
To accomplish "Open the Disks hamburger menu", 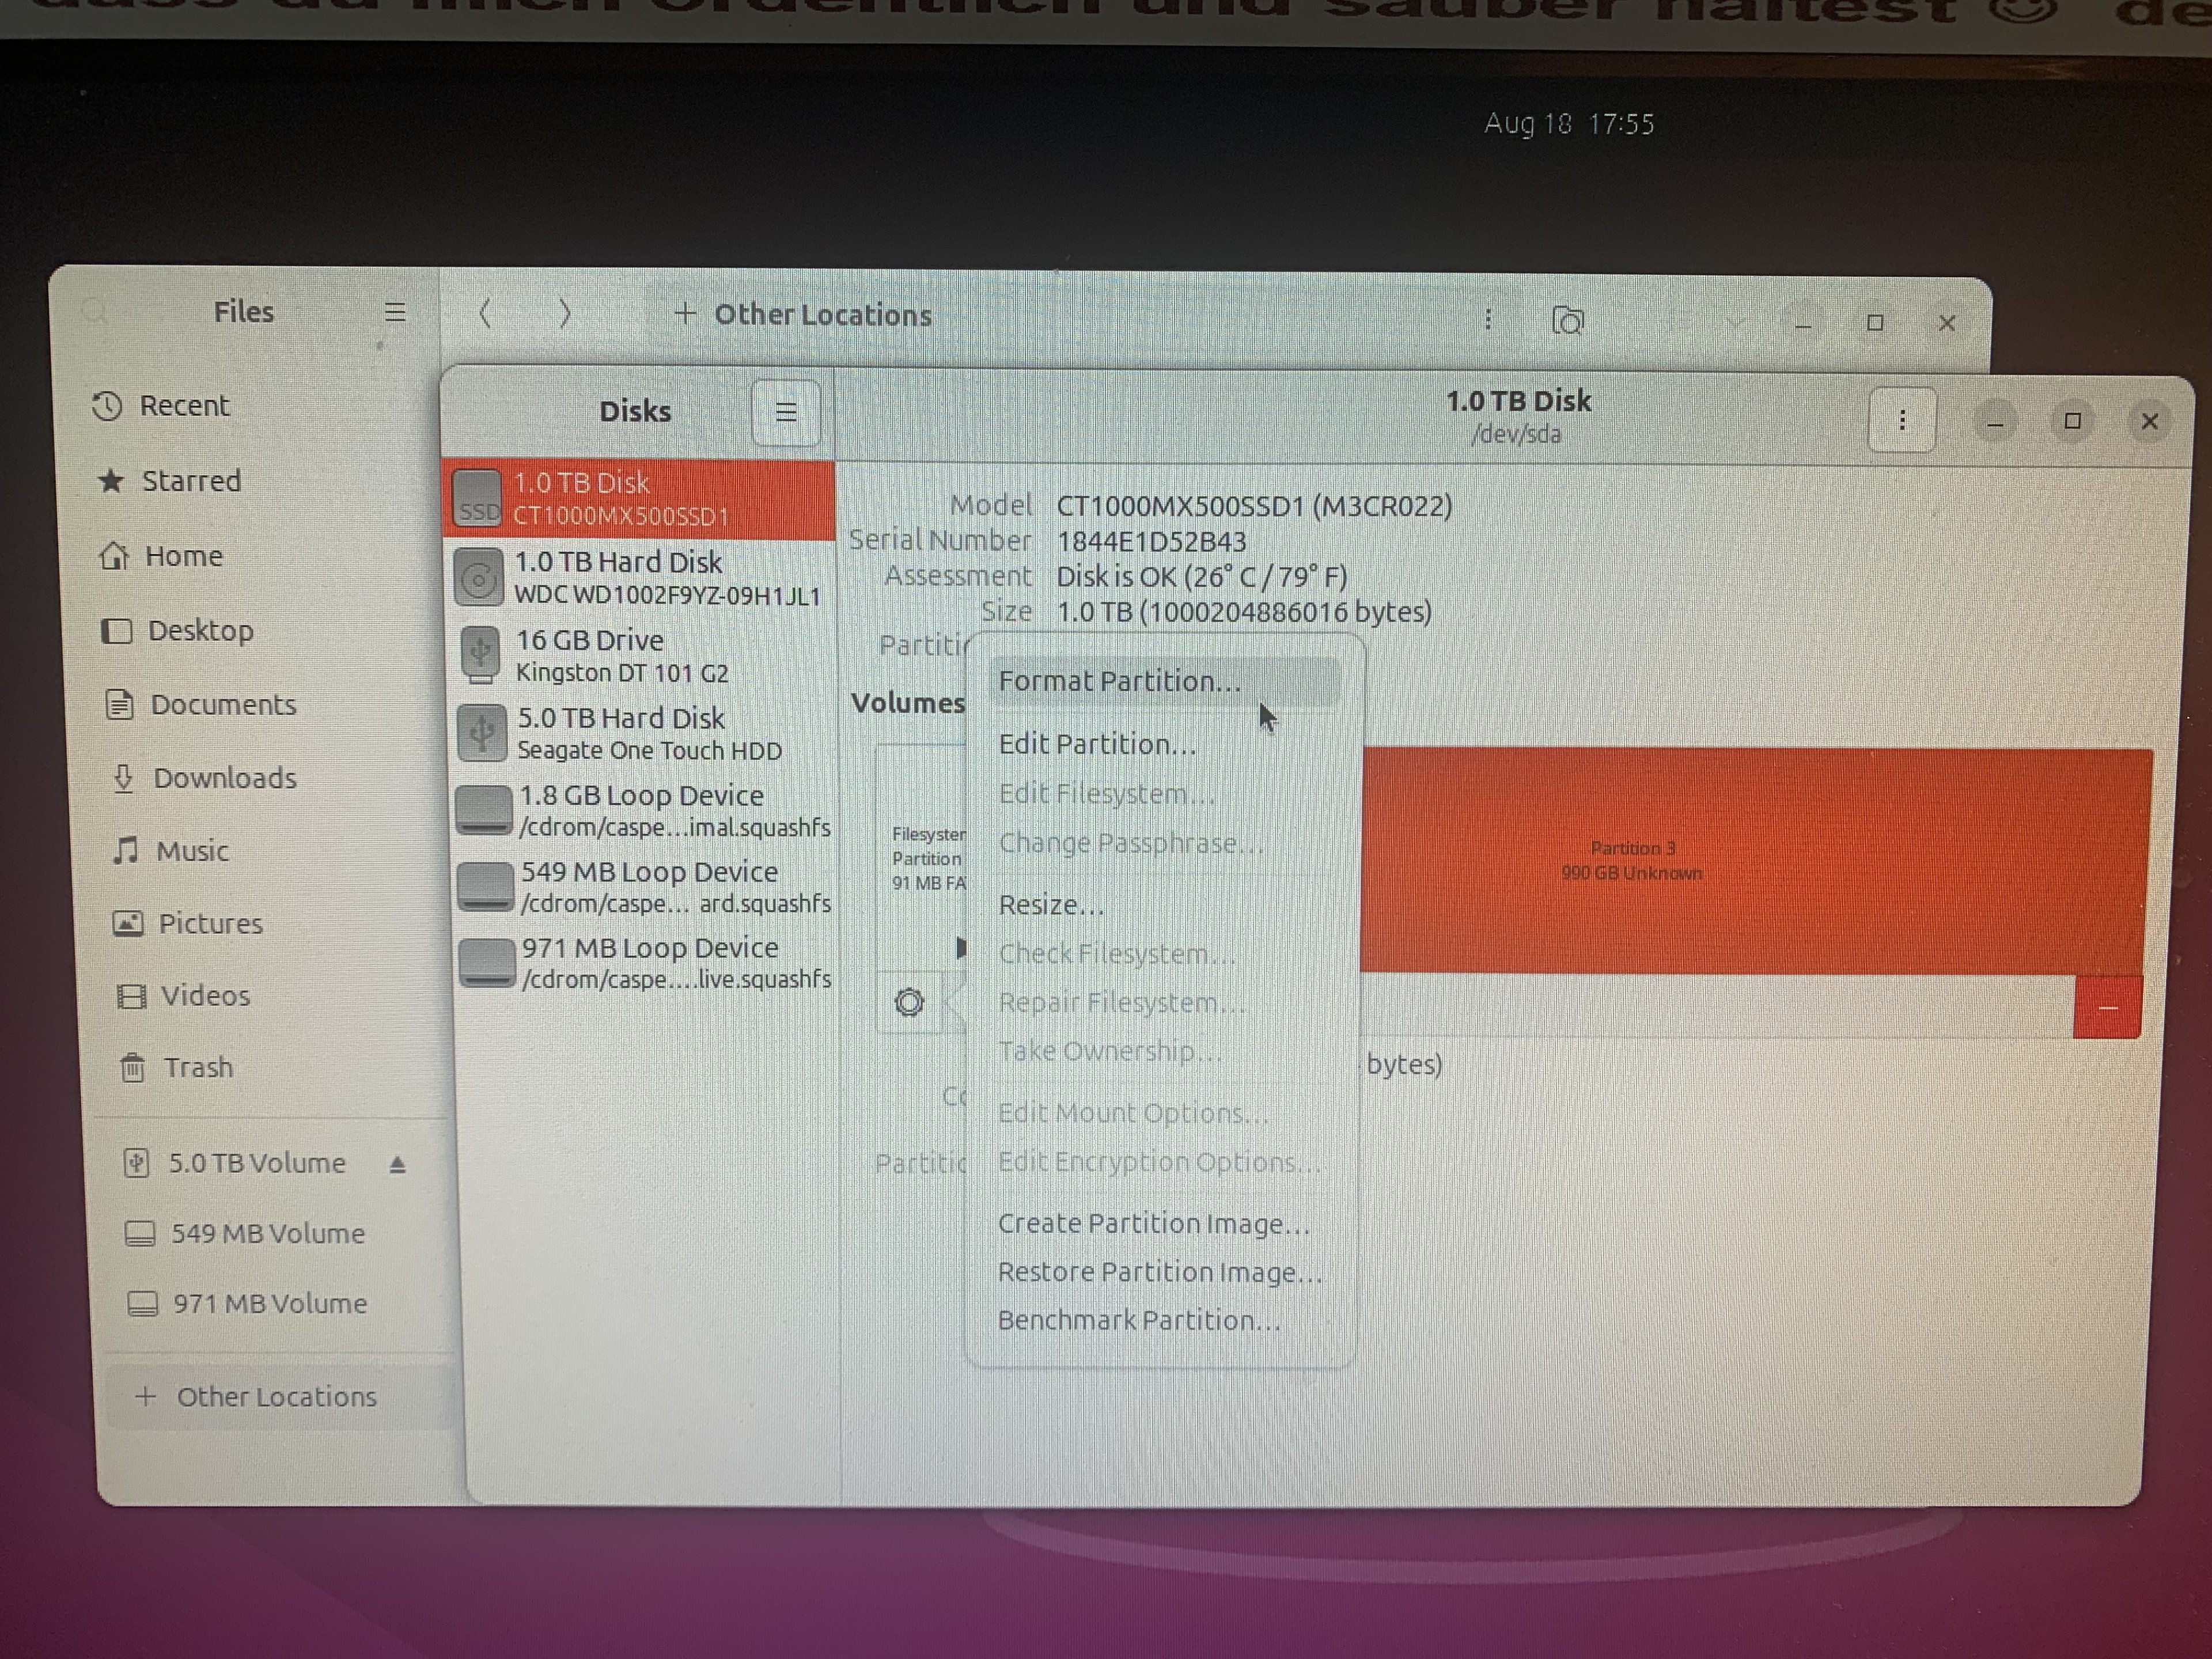I will point(785,412).
